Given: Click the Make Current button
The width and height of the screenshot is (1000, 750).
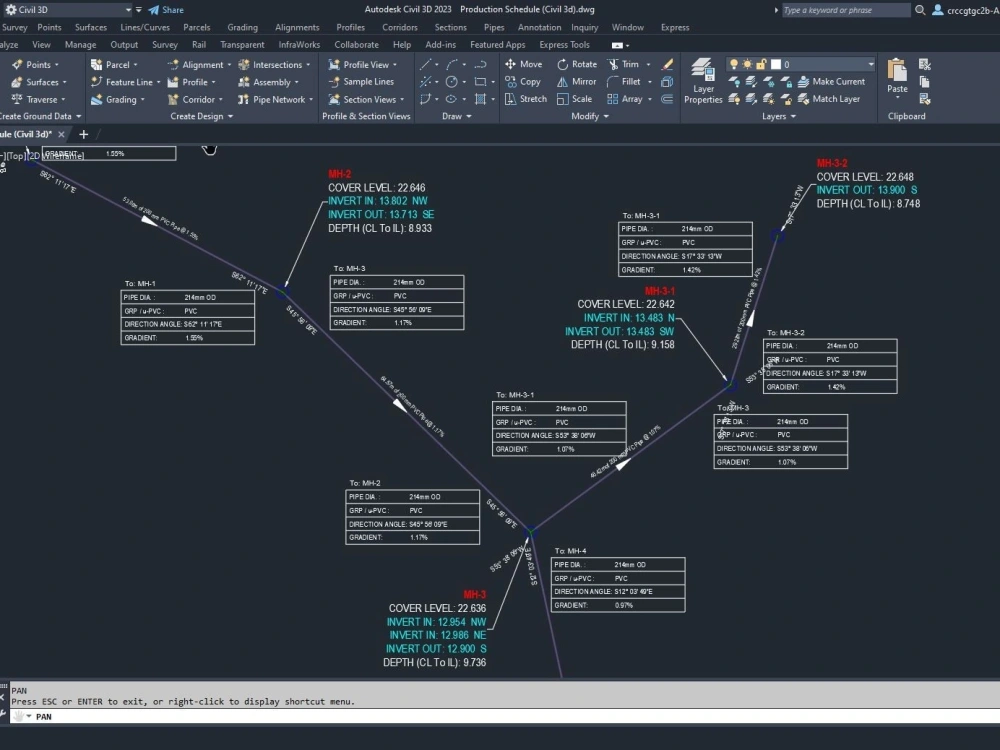Looking at the screenshot, I should point(838,82).
